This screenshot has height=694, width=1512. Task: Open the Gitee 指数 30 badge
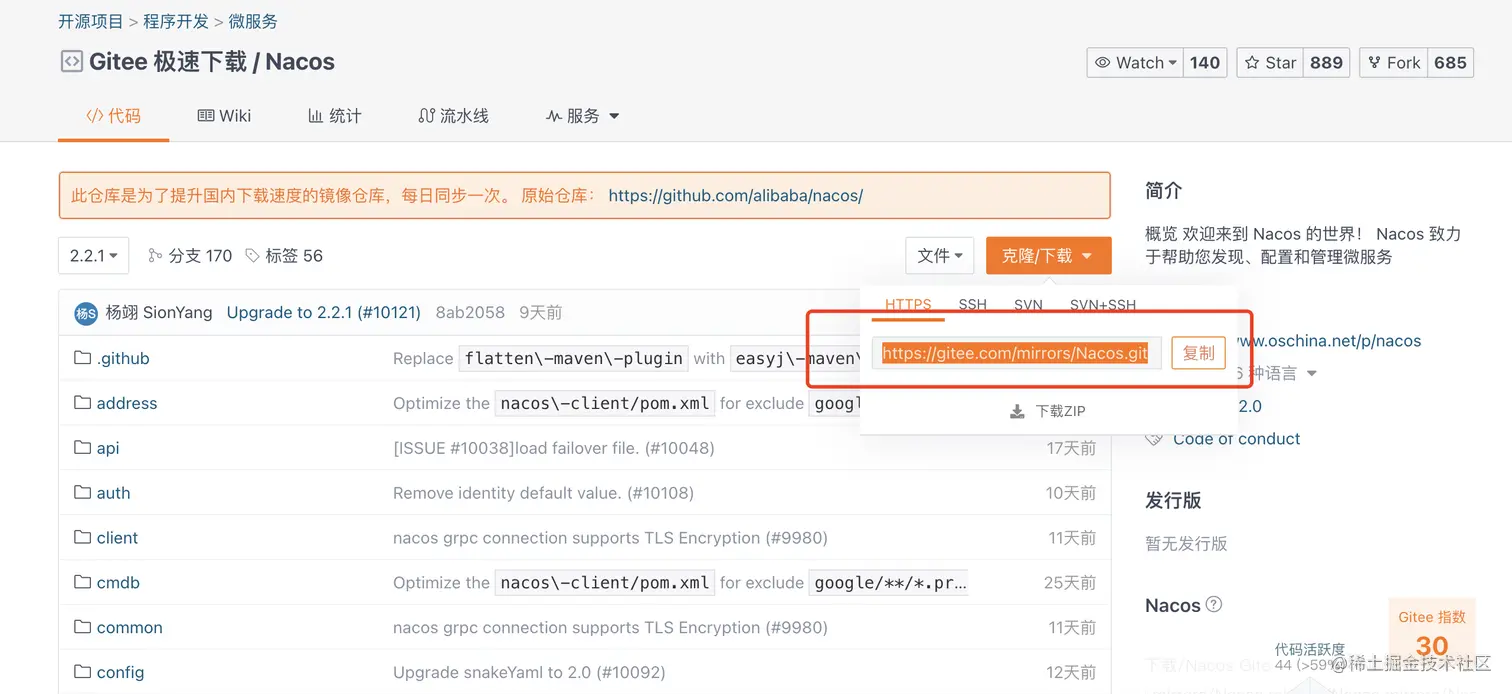tap(1432, 633)
